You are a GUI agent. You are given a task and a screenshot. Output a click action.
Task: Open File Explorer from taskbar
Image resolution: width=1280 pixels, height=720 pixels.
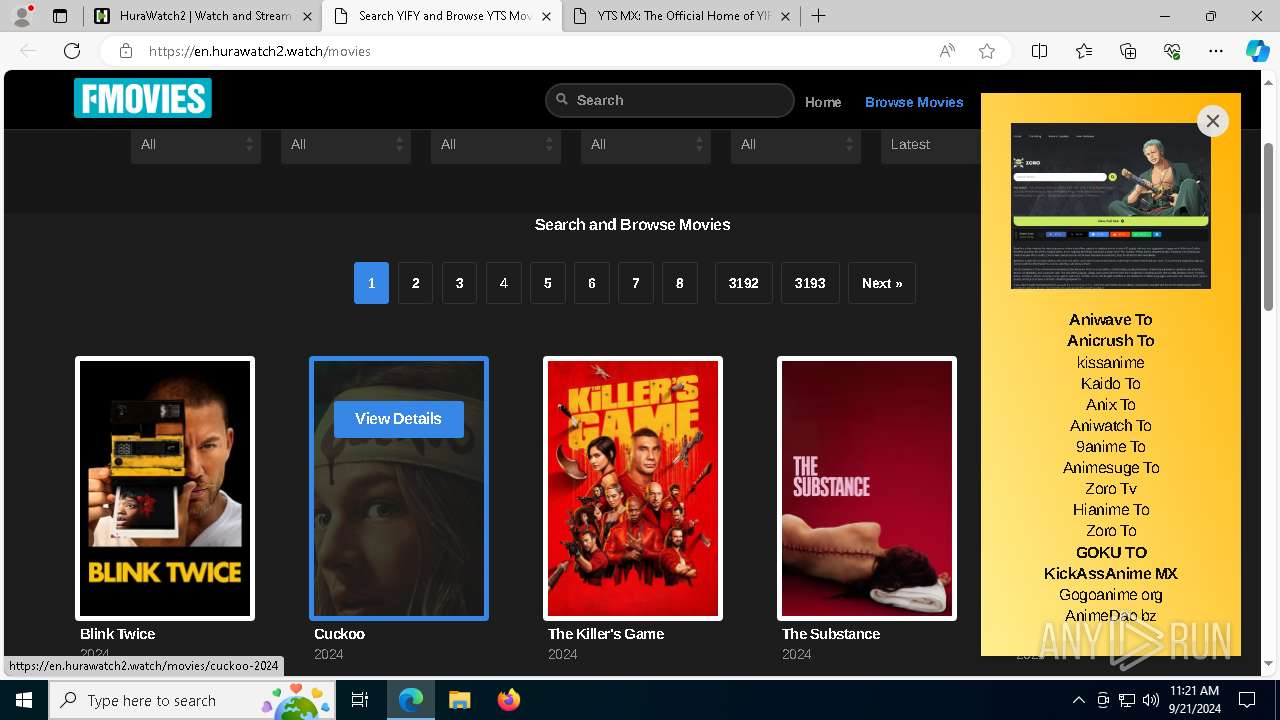(459, 700)
